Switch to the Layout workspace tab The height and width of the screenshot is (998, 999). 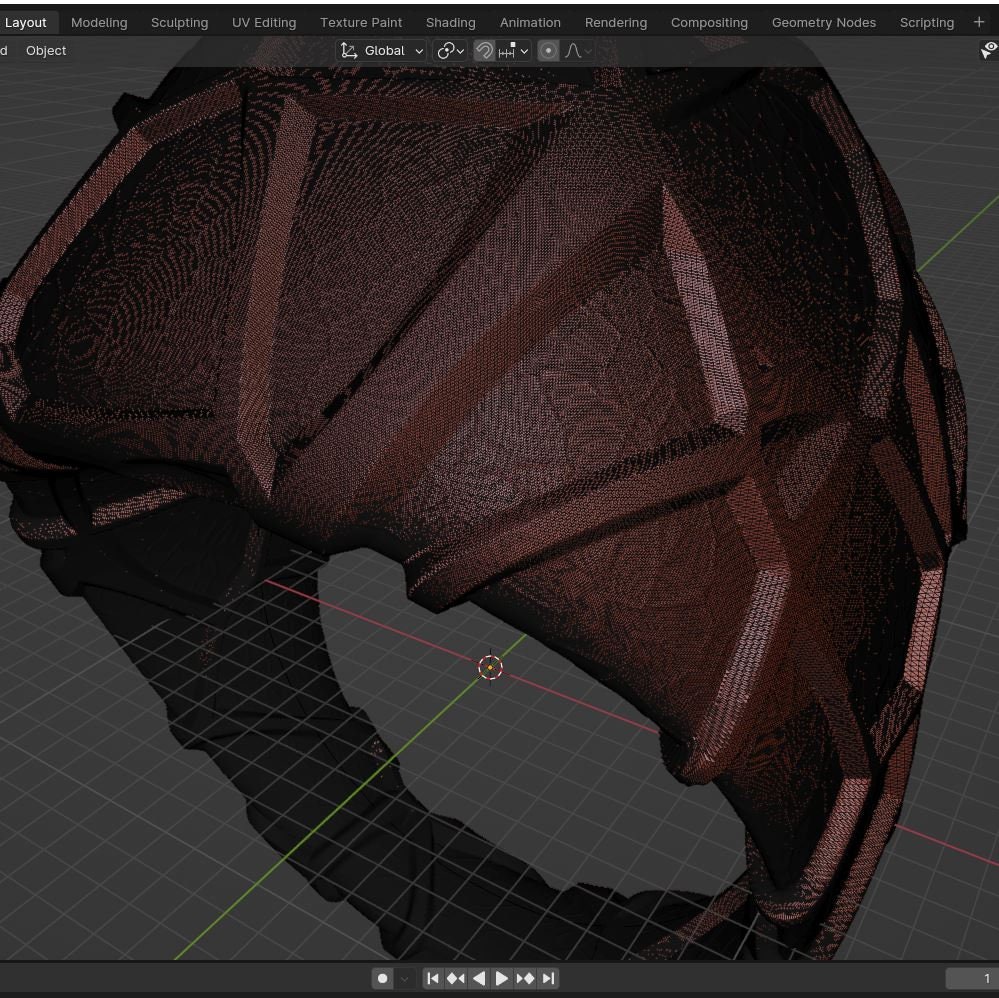[25, 22]
